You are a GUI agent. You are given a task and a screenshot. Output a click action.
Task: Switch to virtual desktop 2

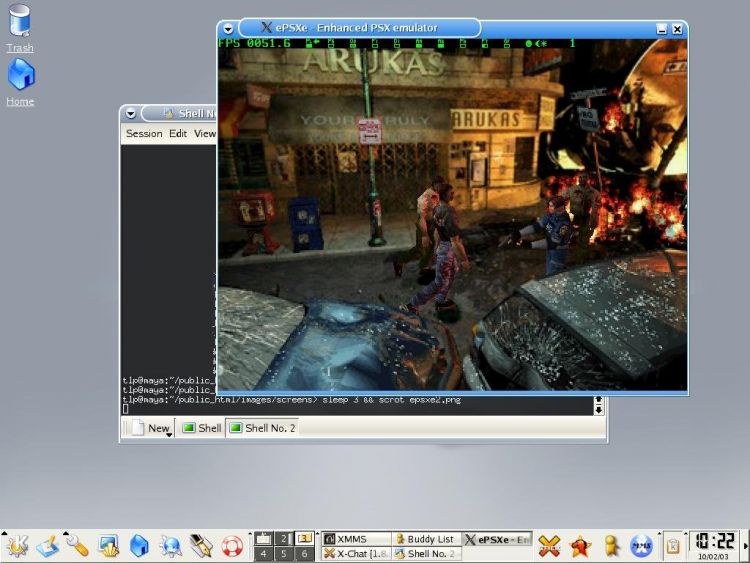(284, 539)
